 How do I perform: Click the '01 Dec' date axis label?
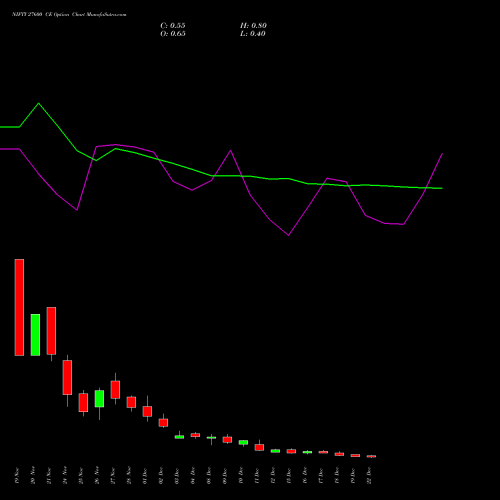click(145, 476)
